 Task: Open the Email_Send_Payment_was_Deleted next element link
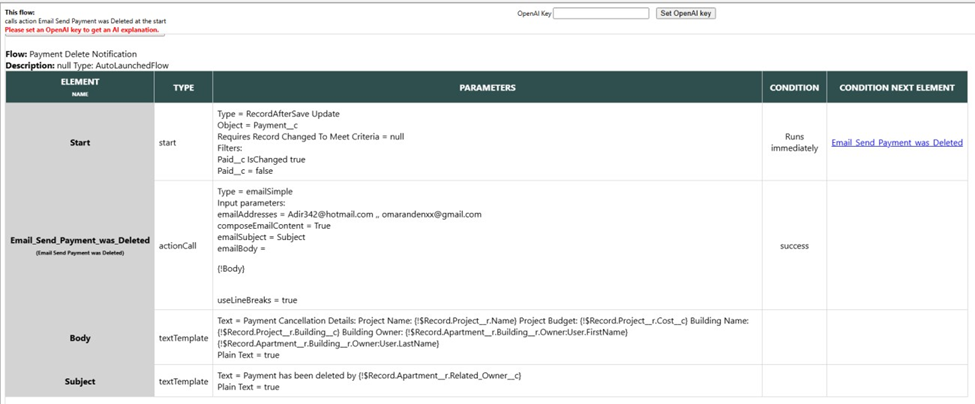pyautogui.click(x=896, y=143)
